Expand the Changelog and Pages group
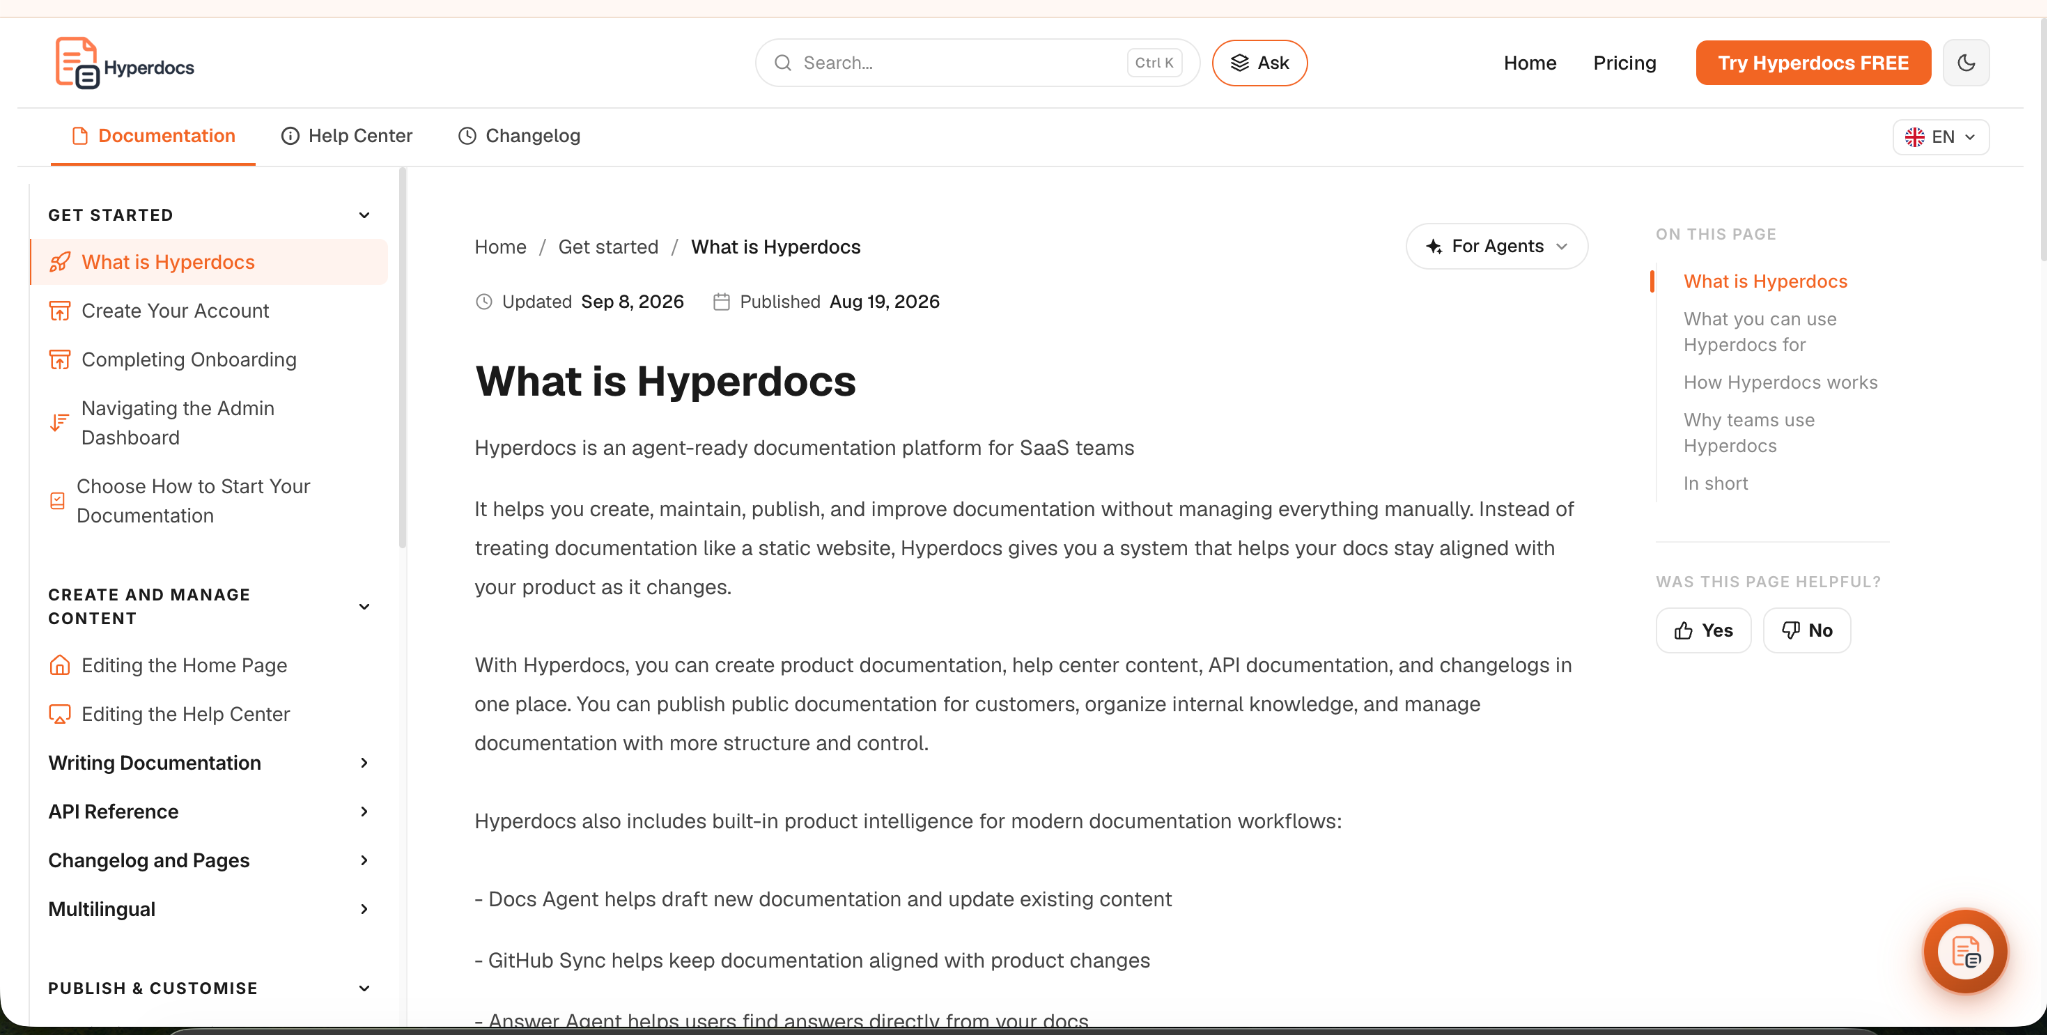Image resolution: width=2047 pixels, height=1035 pixels. tap(209, 861)
